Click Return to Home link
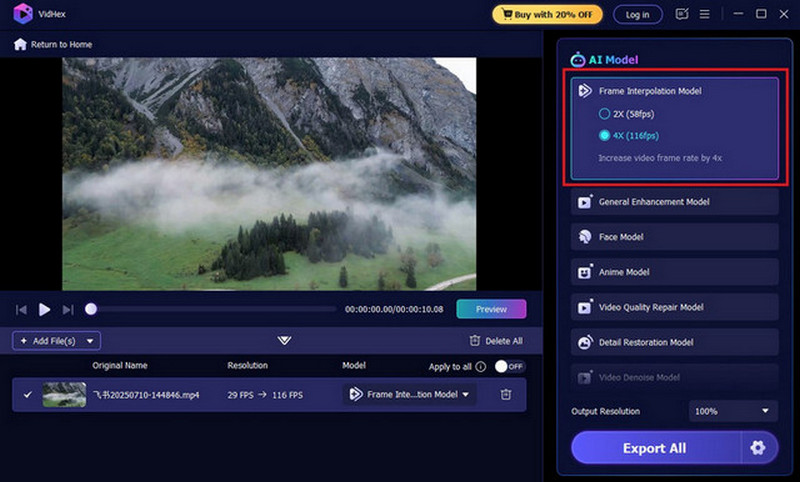 pos(62,44)
